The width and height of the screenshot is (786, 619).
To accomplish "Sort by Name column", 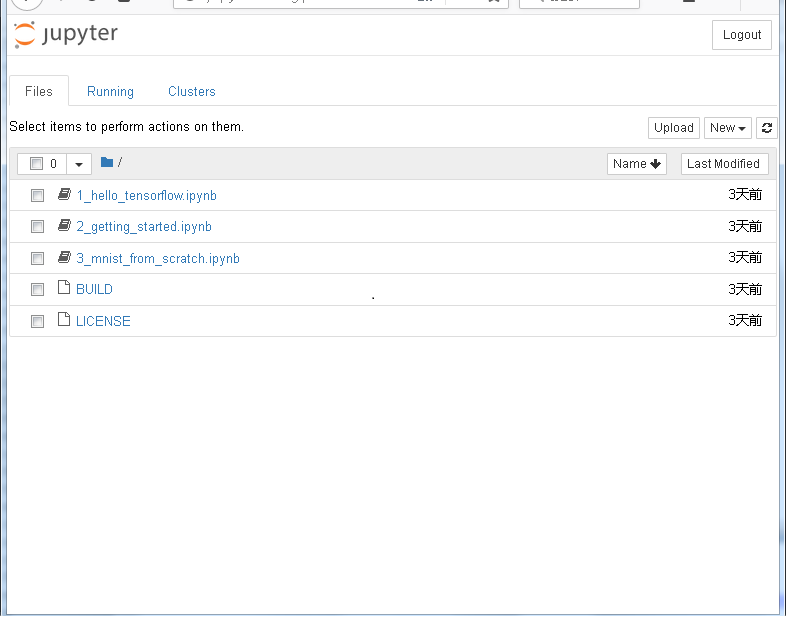I will (637, 164).
